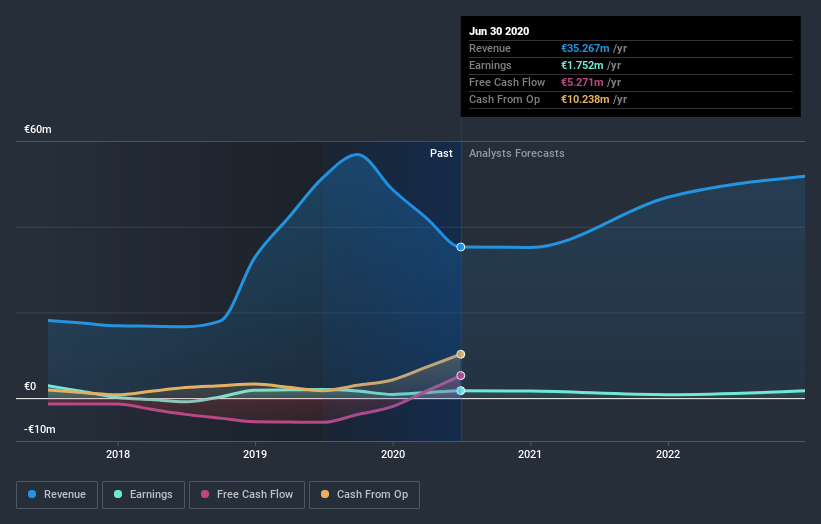Toggle the Earnings legend button

pos(143,495)
